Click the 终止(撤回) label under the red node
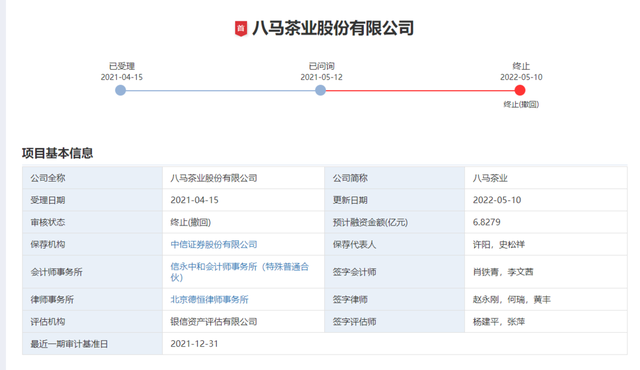The height and width of the screenshot is (370, 640). coord(521,104)
